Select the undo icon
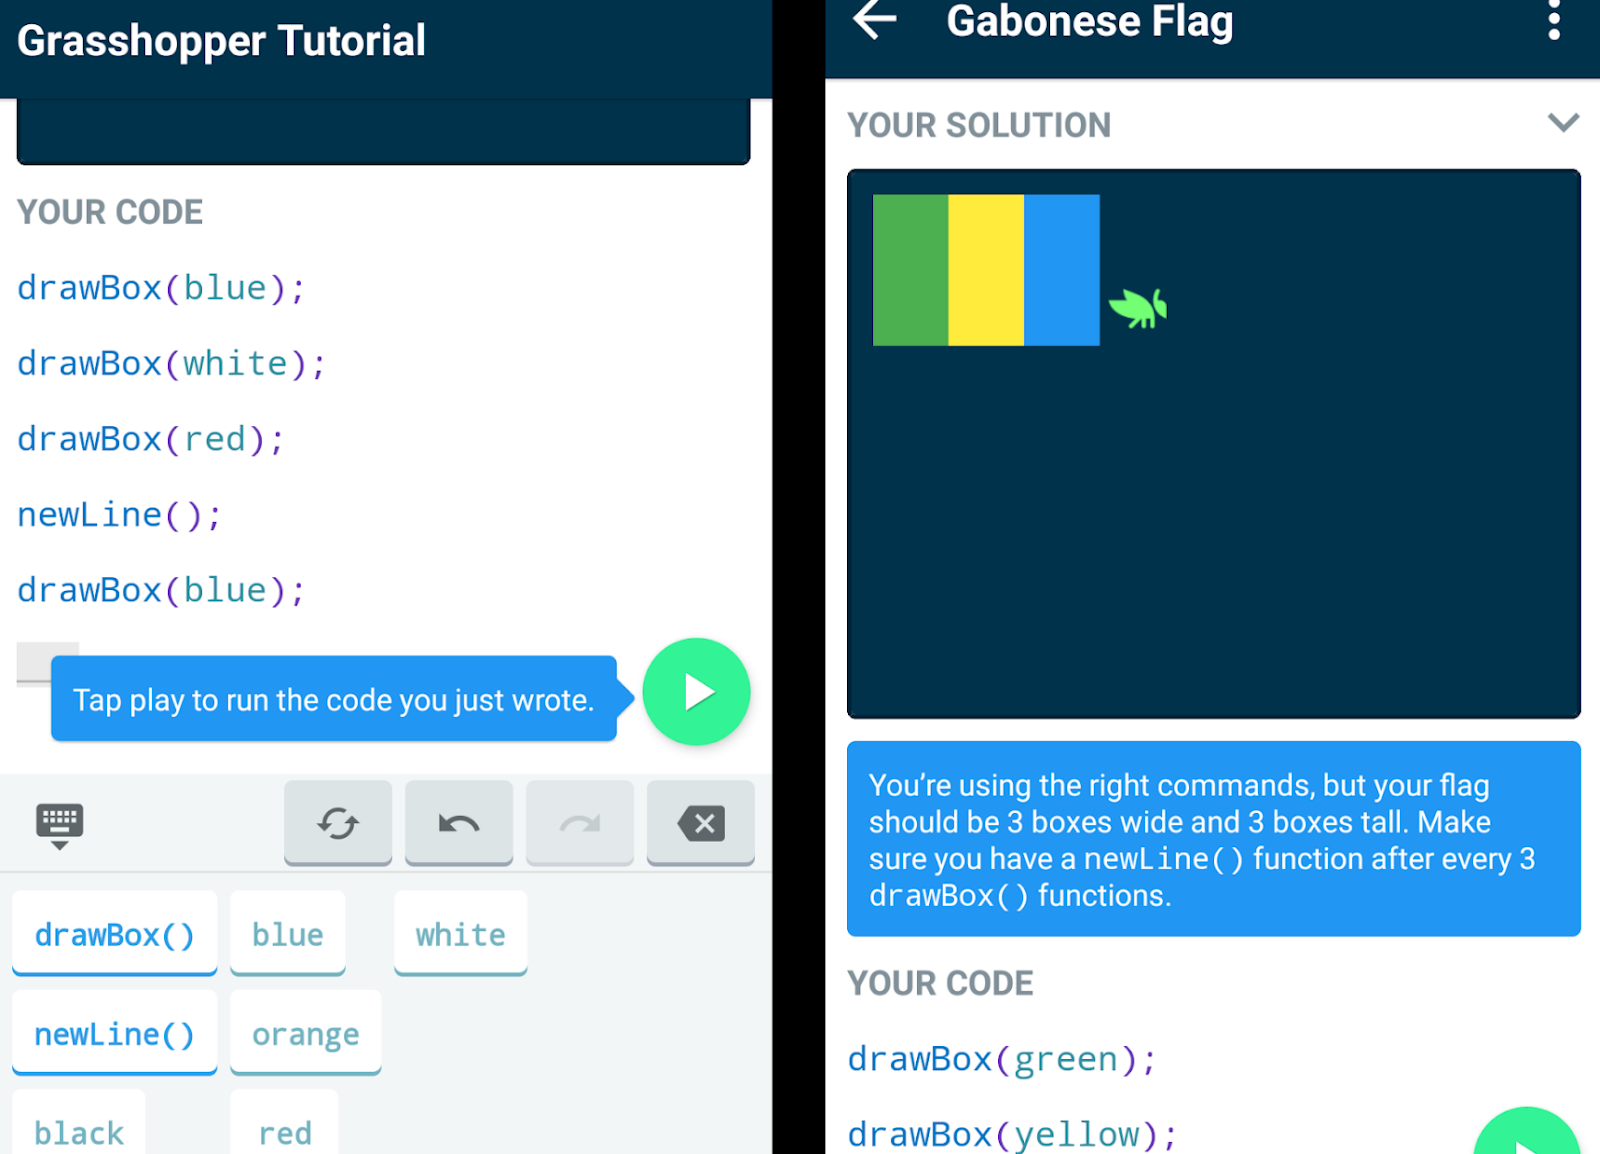Image resolution: width=1600 pixels, height=1154 pixels. point(458,824)
